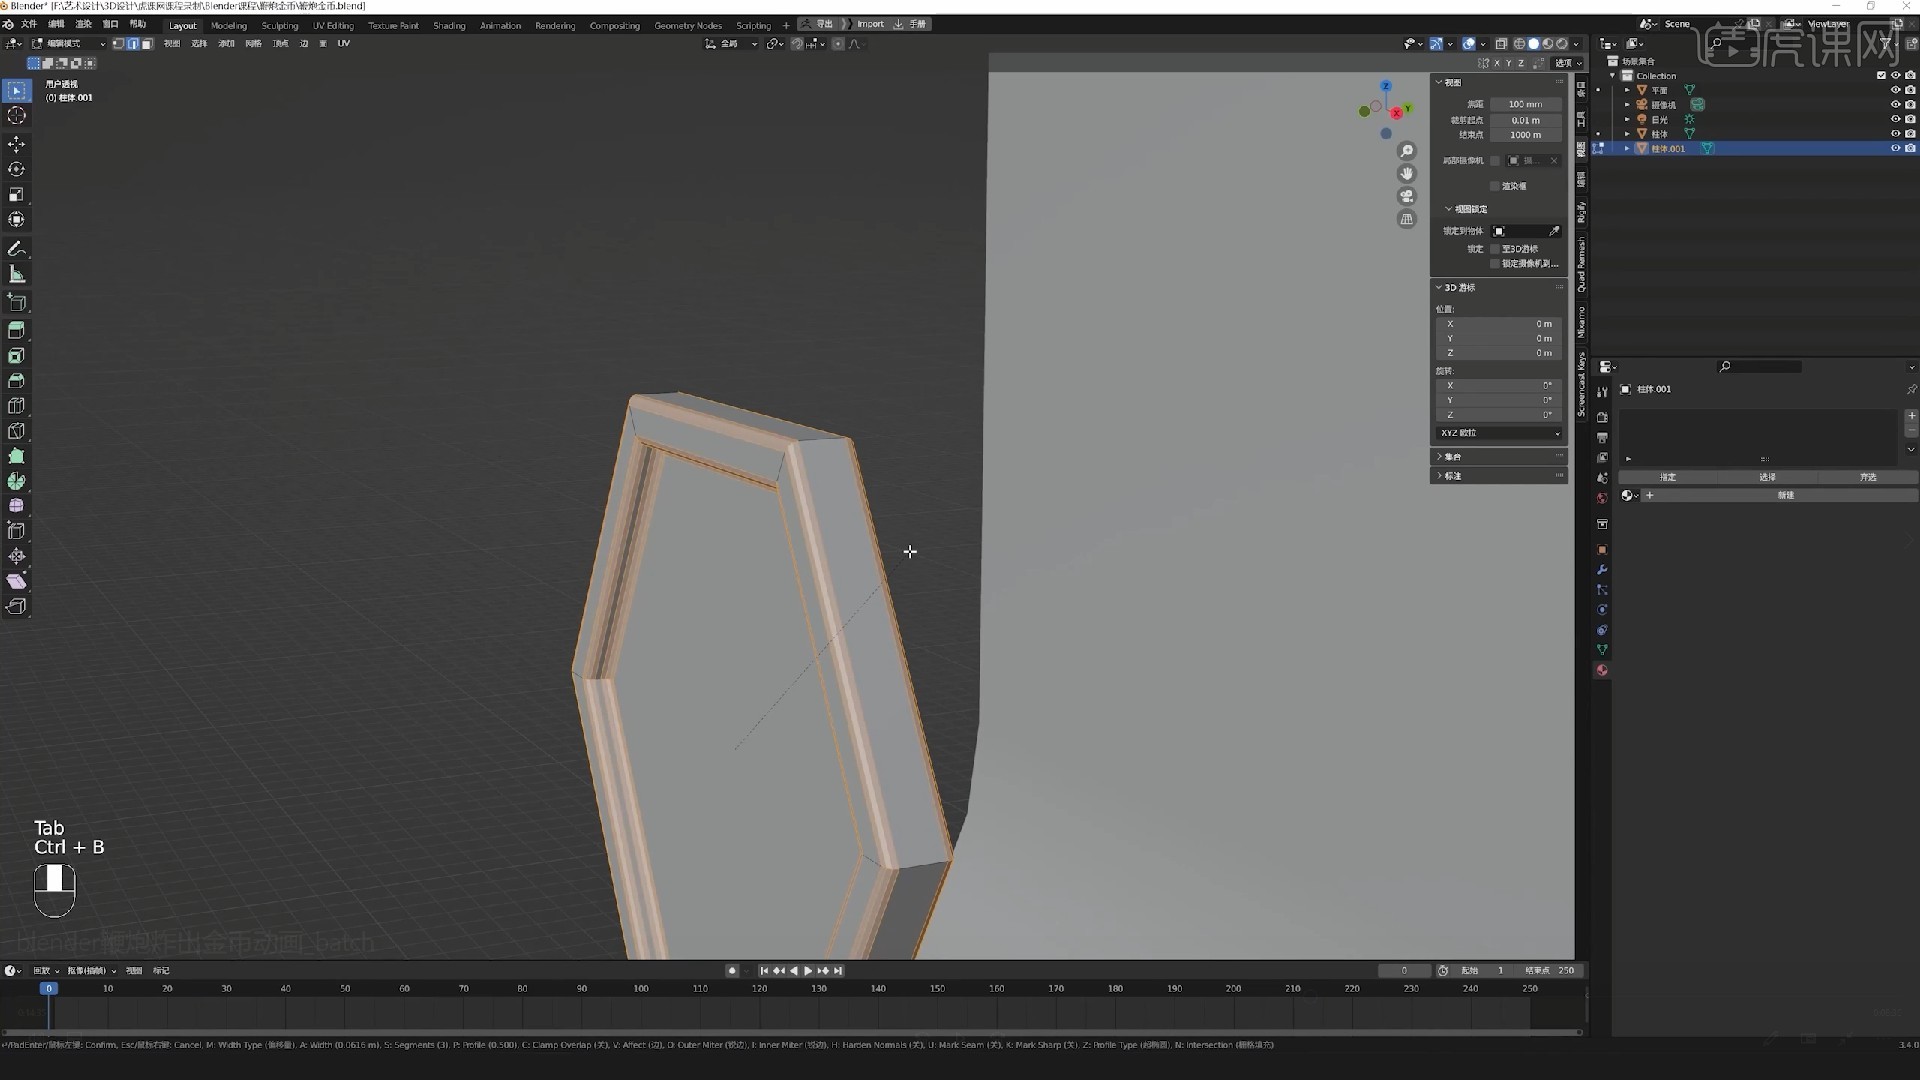This screenshot has height=1080, width=1920.
Task: Open the XYZ 欧拉 rotation mode dropdown
Action: click(x=1499, y=433)
